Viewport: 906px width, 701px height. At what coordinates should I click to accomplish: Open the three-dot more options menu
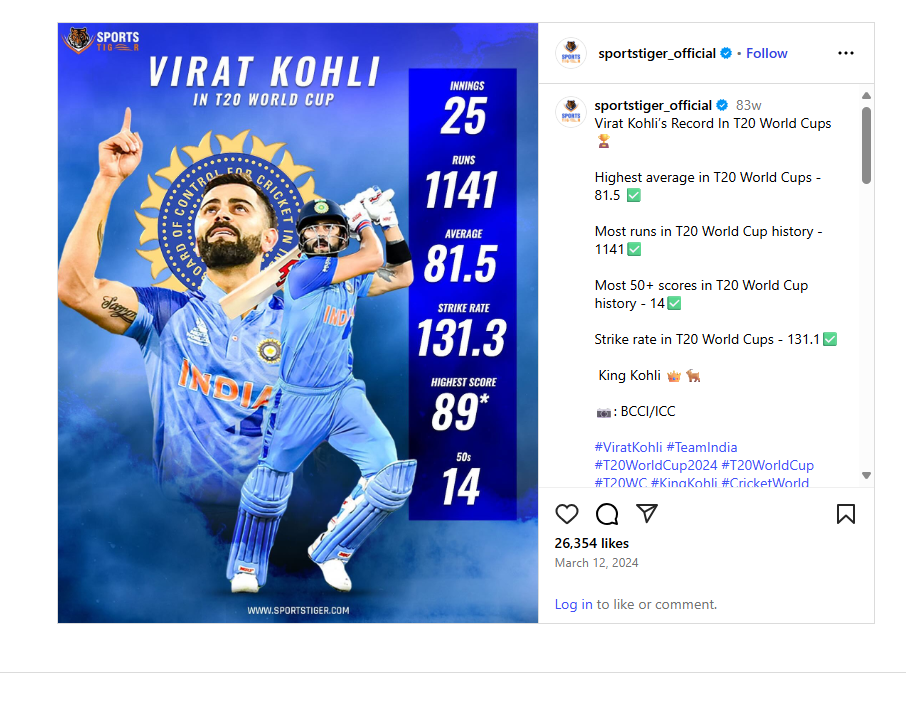click(x=845, y=53)
